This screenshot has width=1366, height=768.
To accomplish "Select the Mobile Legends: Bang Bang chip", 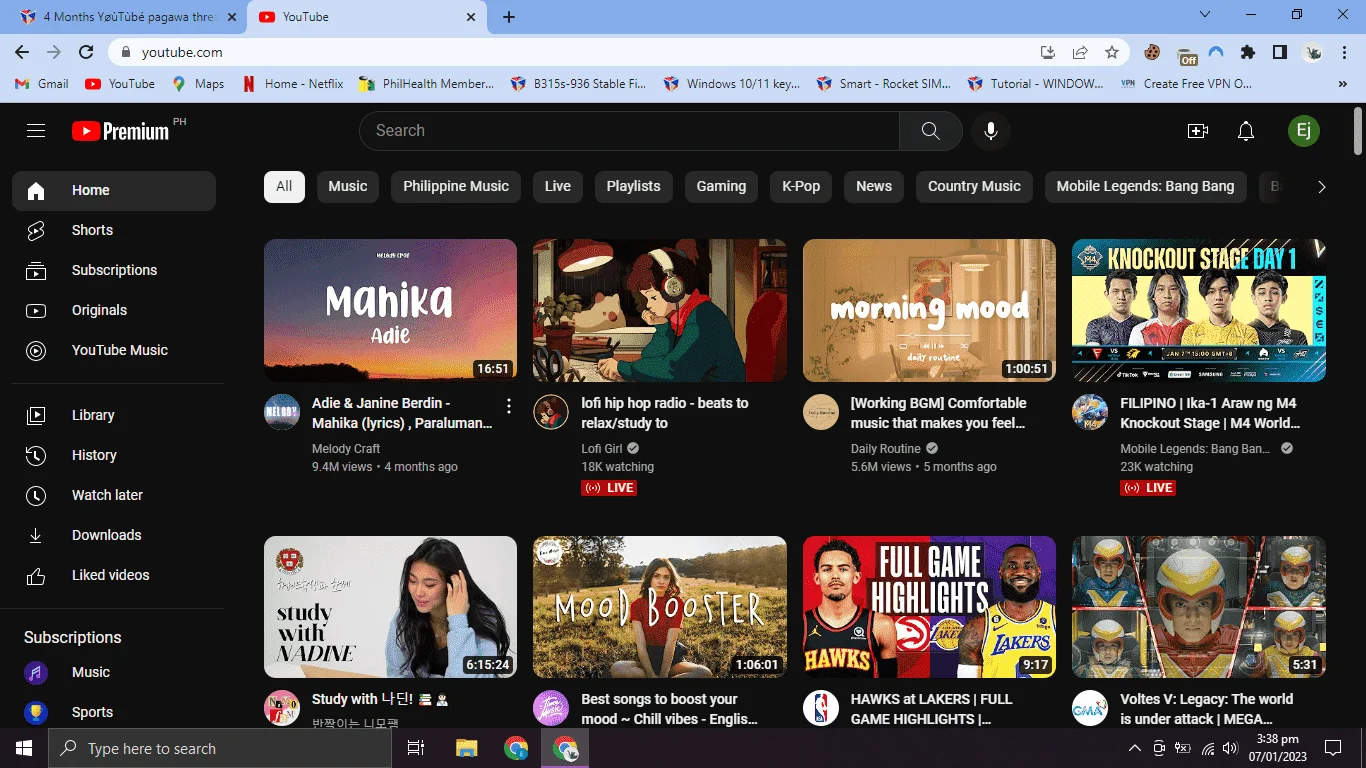I will [1145, 187].
